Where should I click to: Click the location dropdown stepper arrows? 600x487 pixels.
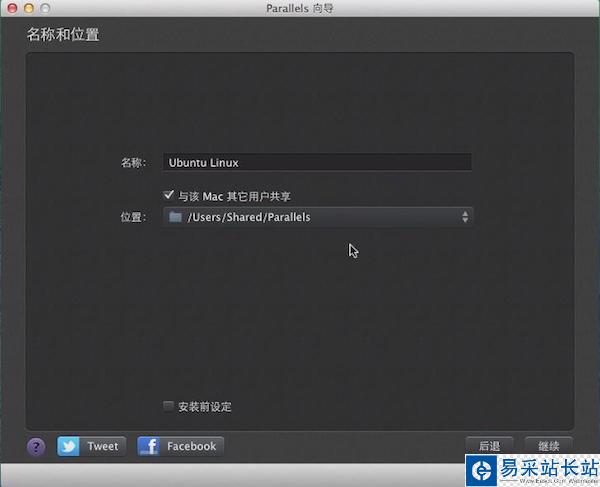coord(465,217)
